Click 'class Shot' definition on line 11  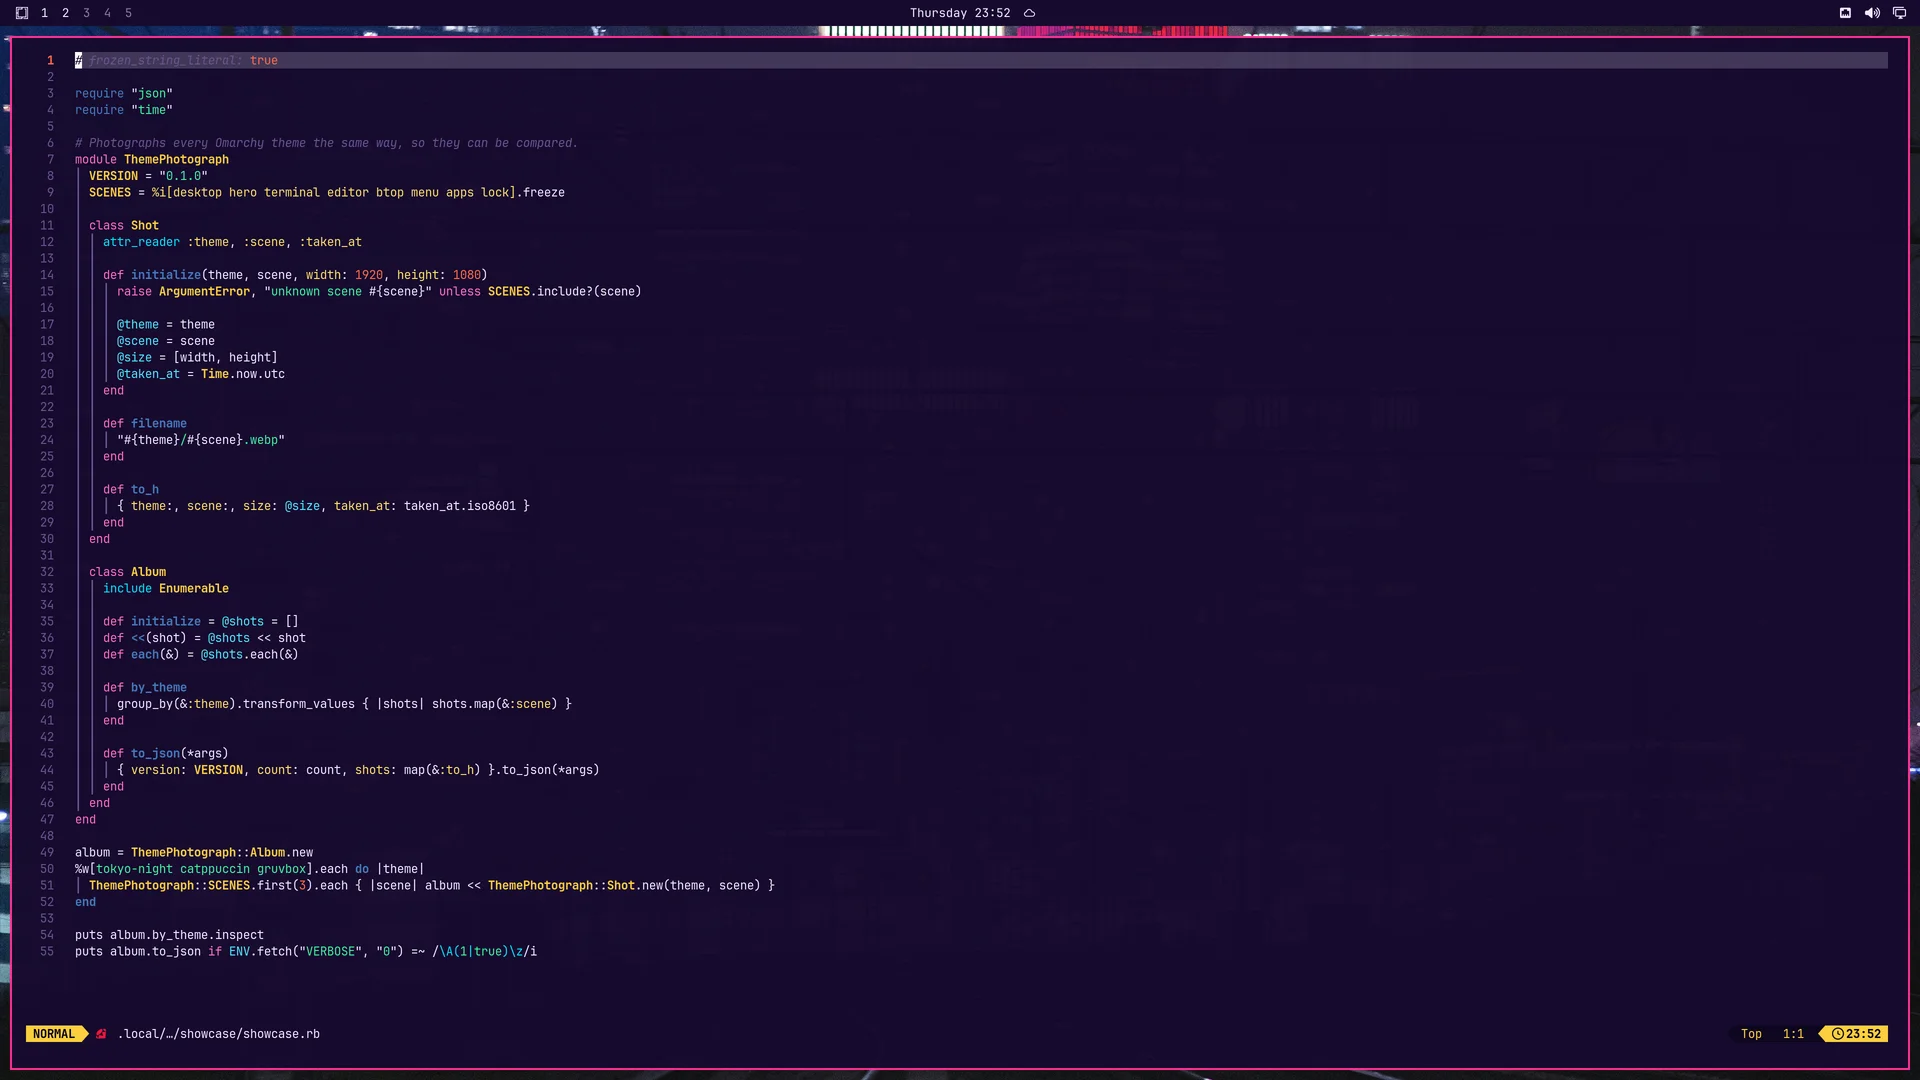(124, 225)
